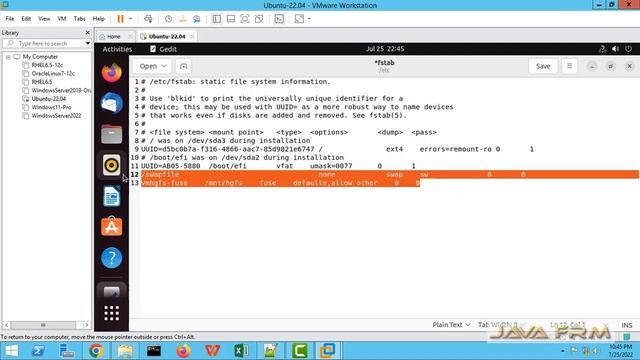This screenshot has width=640, height=360.
Task: Select the RHEL6.5 virtual machine
Action: coord(42,82)
